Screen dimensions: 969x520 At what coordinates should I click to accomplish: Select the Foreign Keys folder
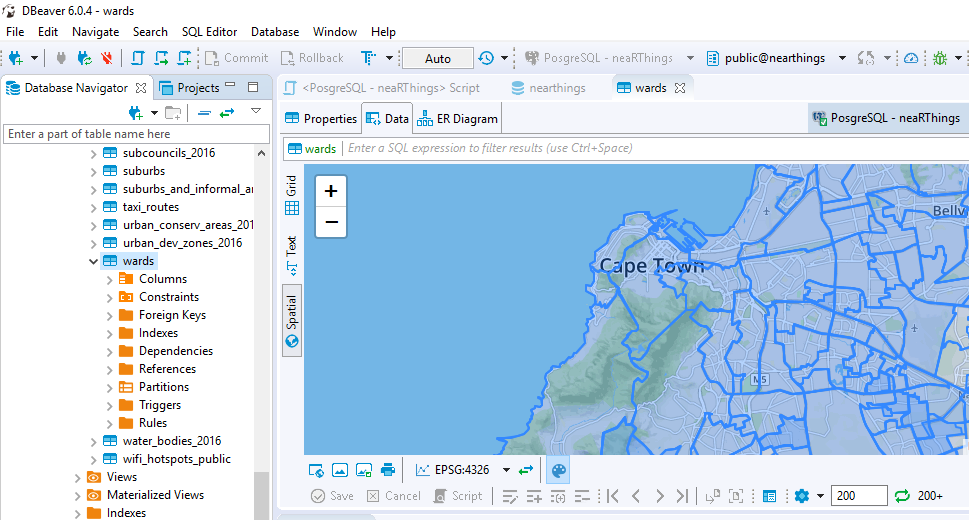[172, 315]
